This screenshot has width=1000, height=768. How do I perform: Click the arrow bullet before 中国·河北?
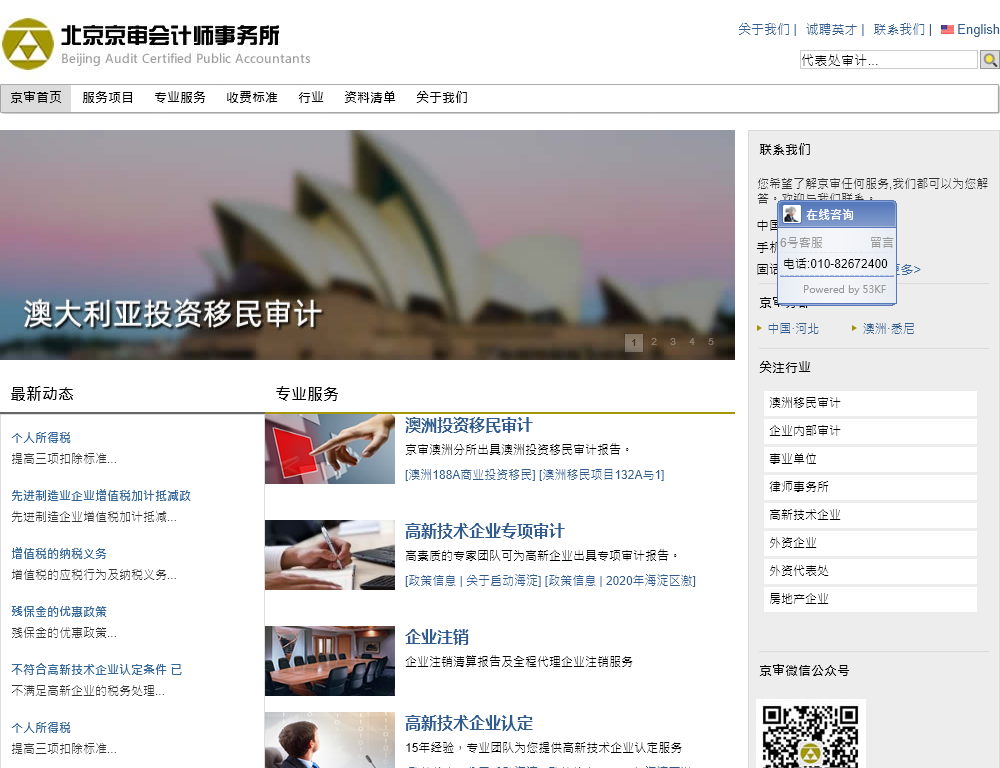click(760, 328)
